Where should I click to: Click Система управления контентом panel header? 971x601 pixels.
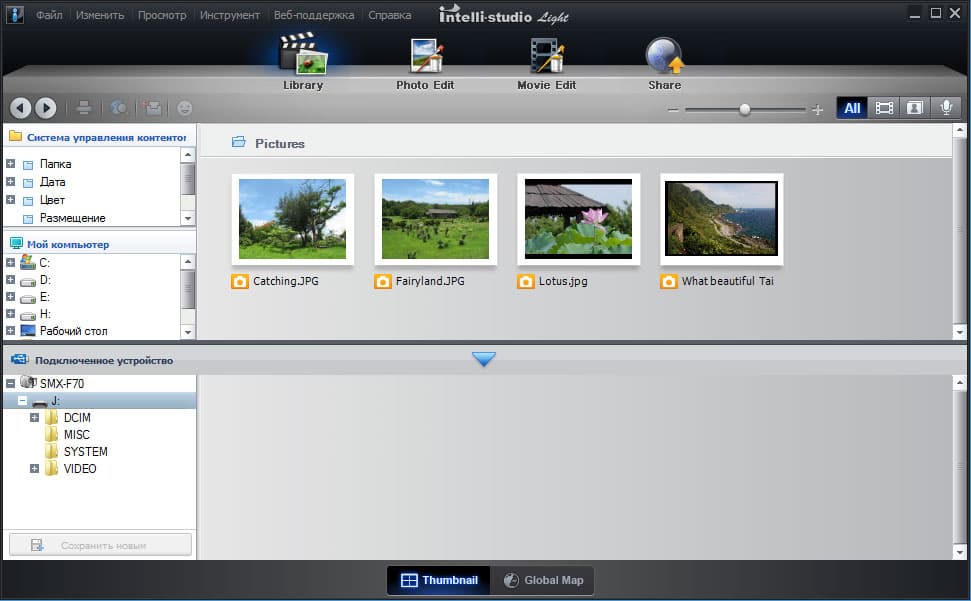98,137
